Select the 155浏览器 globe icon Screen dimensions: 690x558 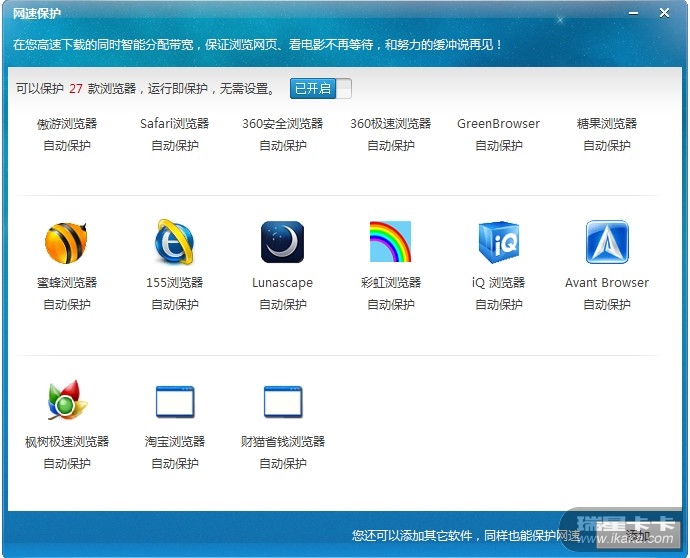(175, 242)
